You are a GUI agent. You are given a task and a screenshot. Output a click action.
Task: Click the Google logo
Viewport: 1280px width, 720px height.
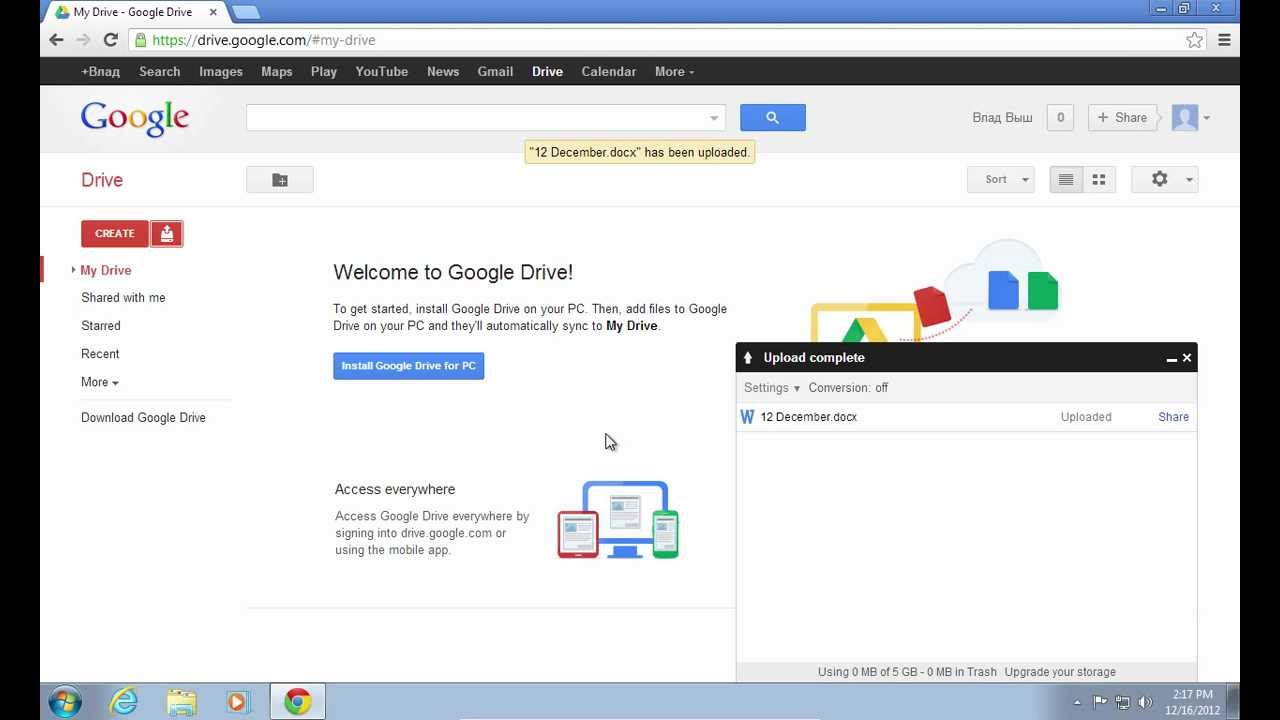tap(135, 118)
